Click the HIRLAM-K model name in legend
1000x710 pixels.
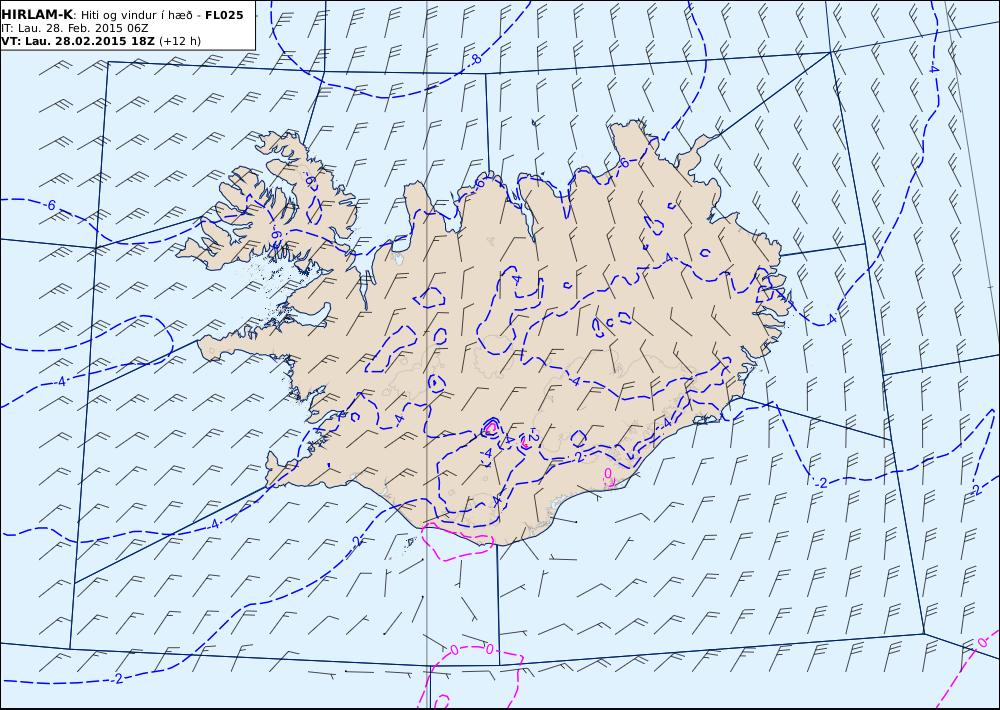(x=37, y=15)
